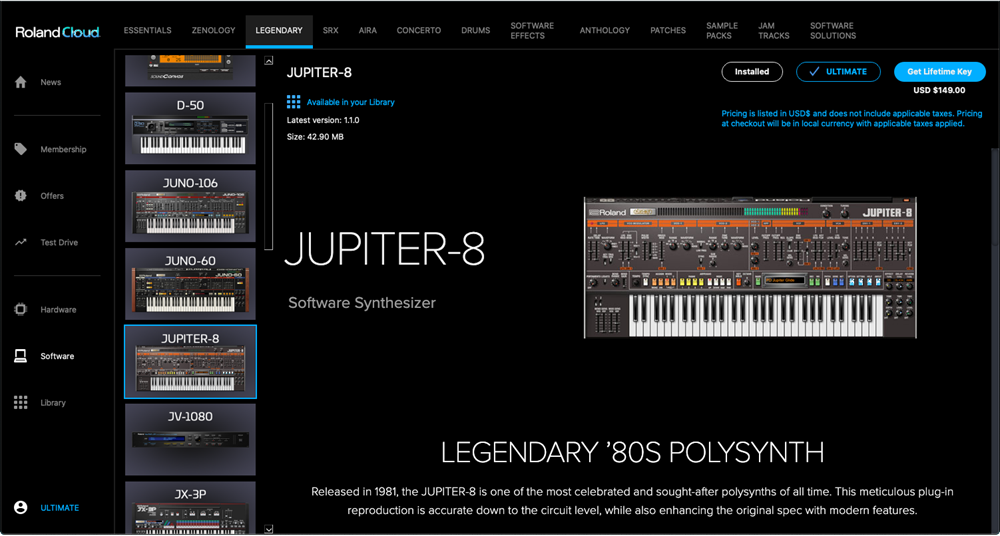Click the Offers badge icon
This screenshot has height=536, width=1000.
20,196
